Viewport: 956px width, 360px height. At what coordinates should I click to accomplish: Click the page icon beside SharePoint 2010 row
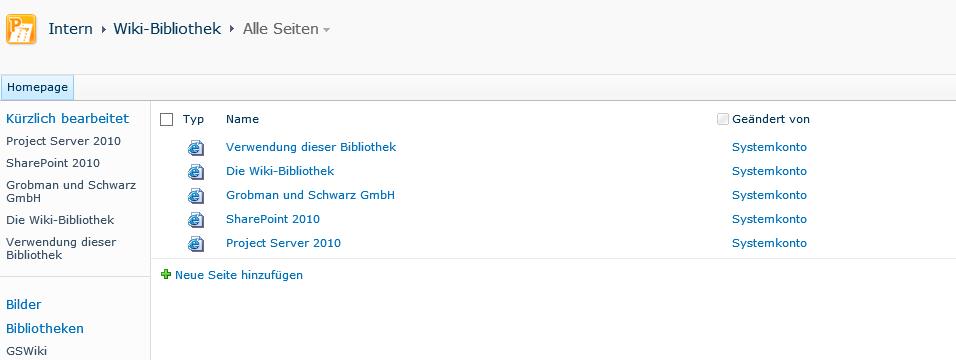196,219
